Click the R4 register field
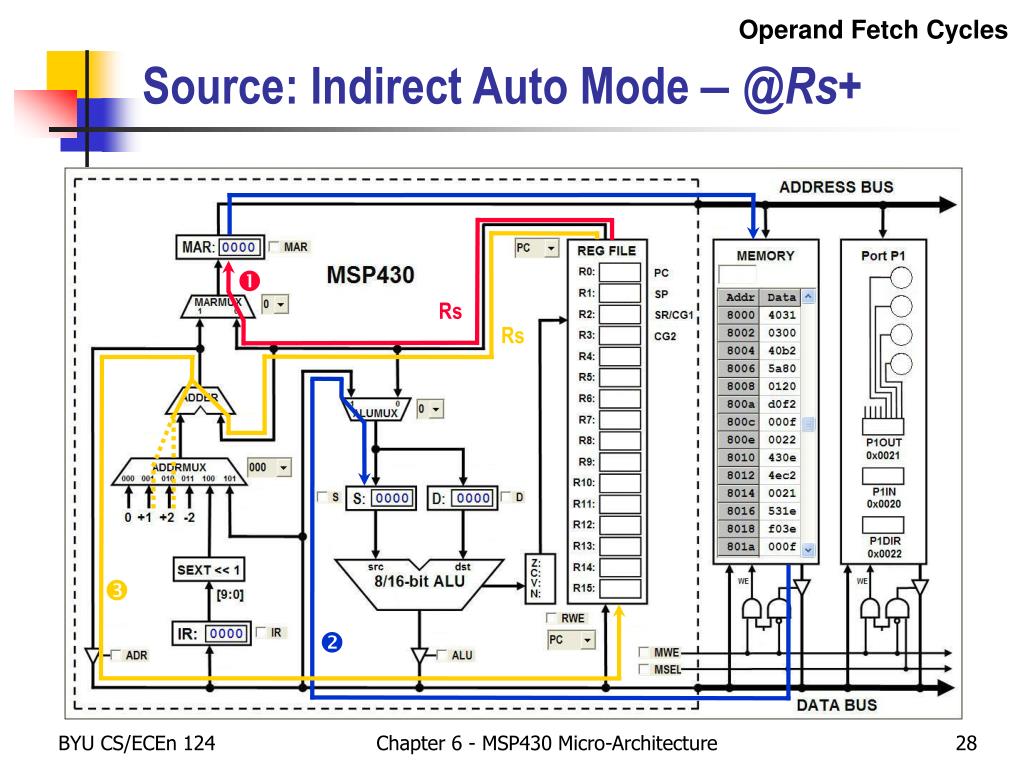Viewport: 1024px width, 768px height. (620, 357)
